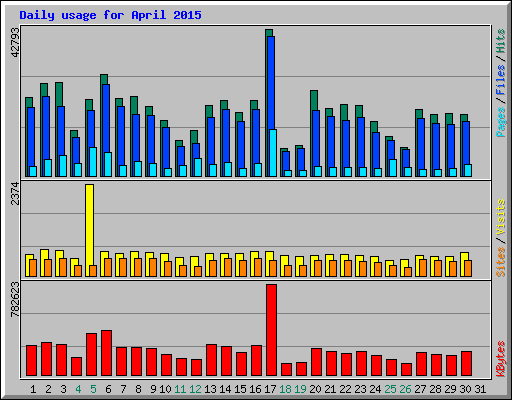
Task: Click the day 13 axis label
Action: tap(210, 389)
